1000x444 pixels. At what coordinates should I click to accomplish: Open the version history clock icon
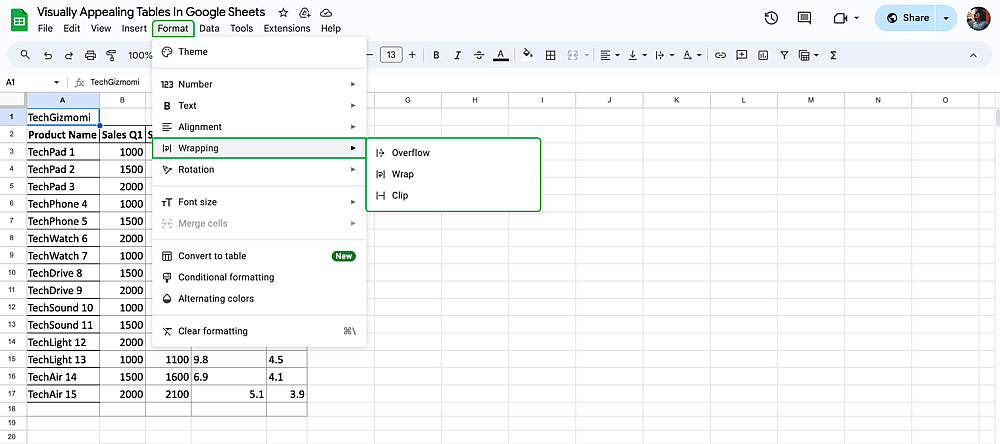tap(771, 18)
